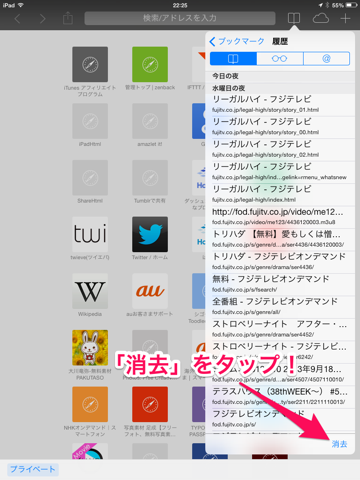360x480 pixels.
Task: Open 管理トップ | zenback green bookmark icon
Action: tap(150, 64)
